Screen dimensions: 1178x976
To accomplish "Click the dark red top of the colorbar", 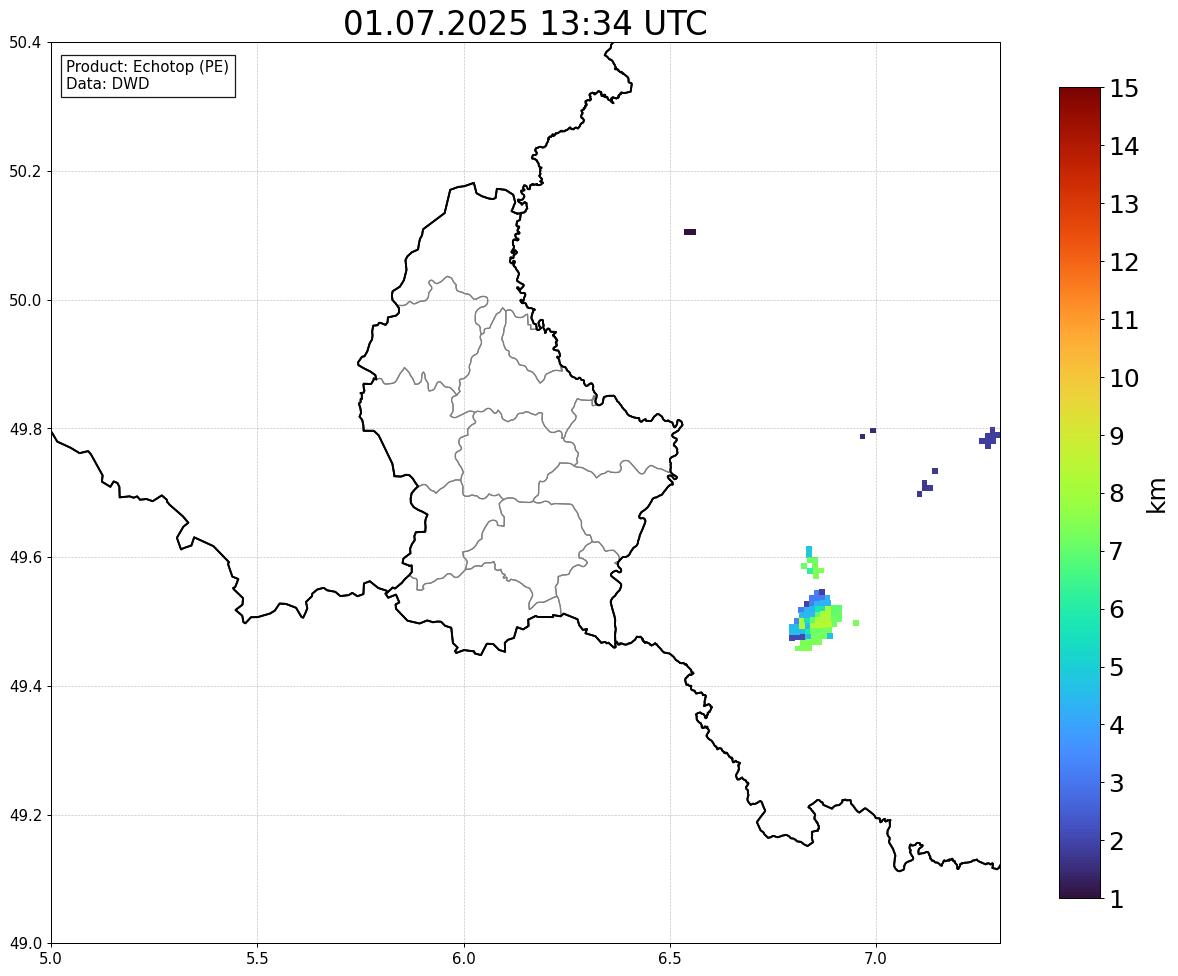I will pyautogui.click(x=1080, y=95).
